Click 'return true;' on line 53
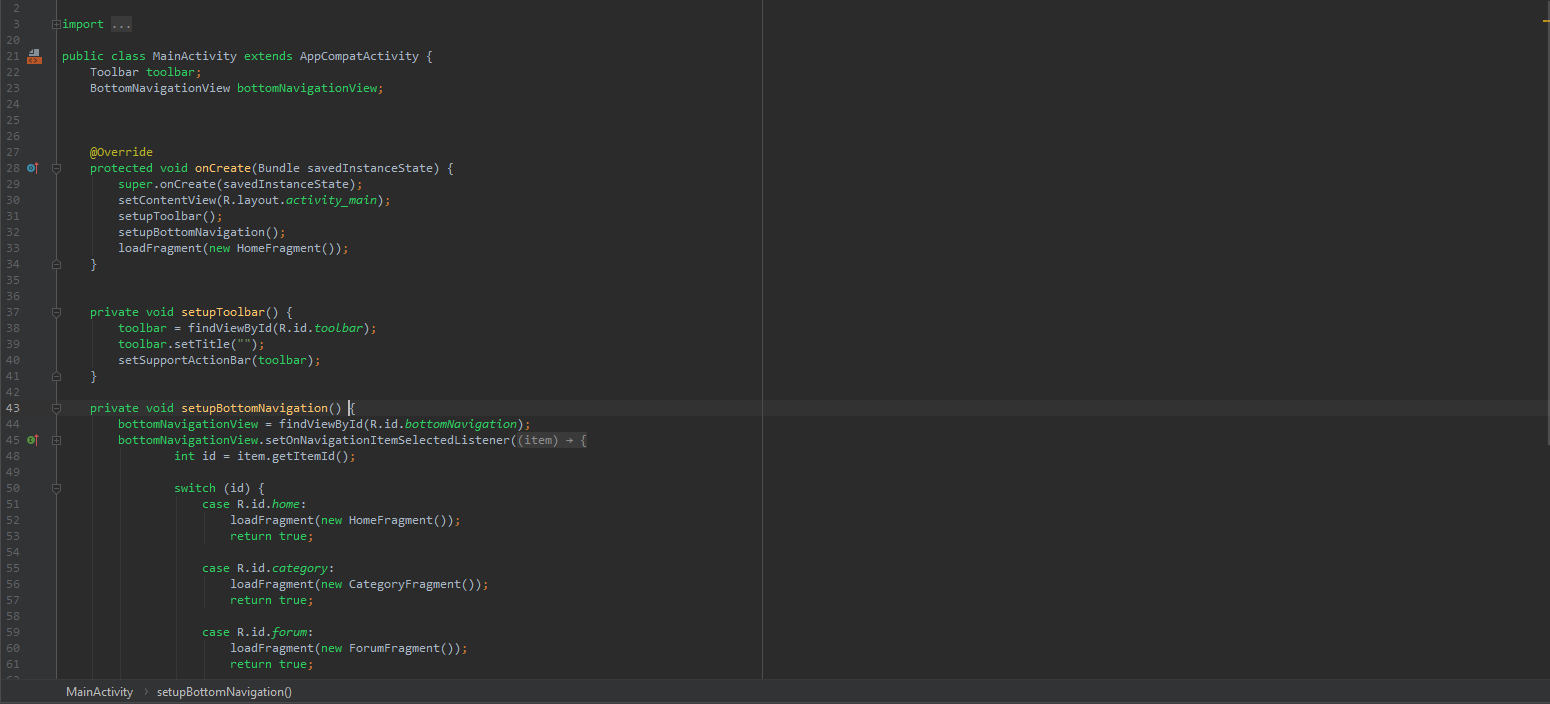 tap(272, 536)
